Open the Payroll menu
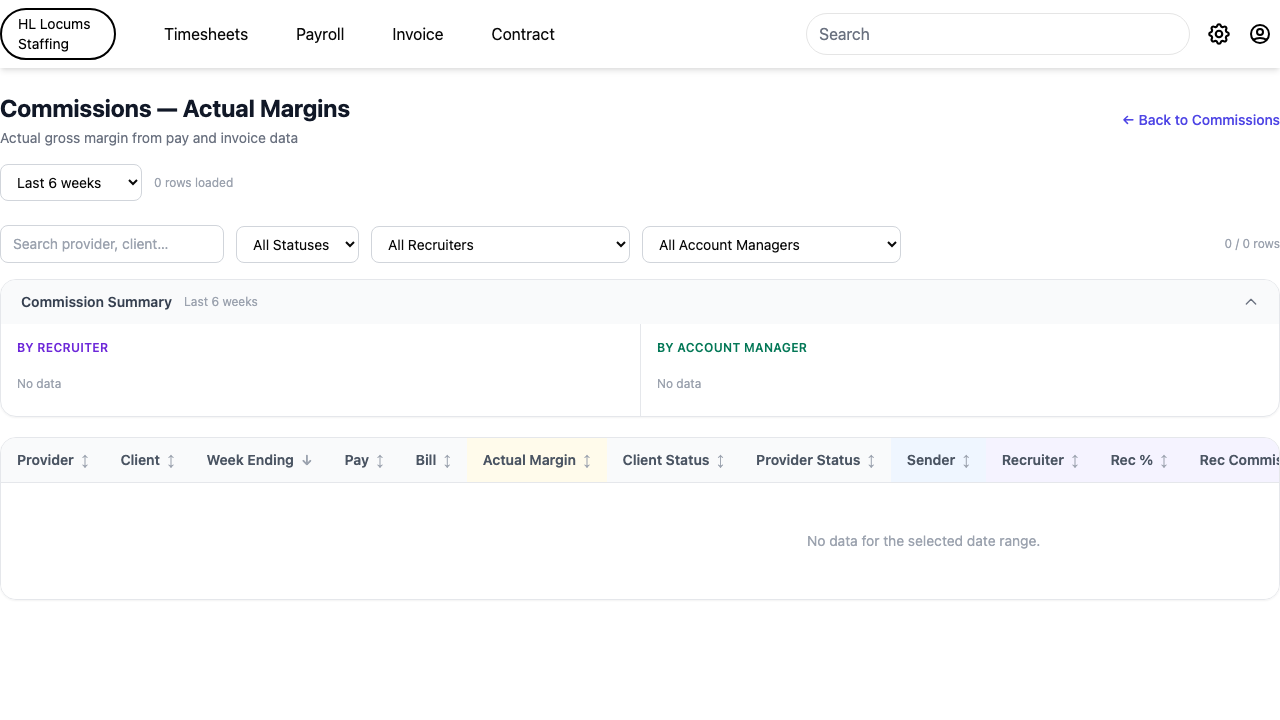Image resolution: width=1280 pixels, height=720 pixels. 320,34
